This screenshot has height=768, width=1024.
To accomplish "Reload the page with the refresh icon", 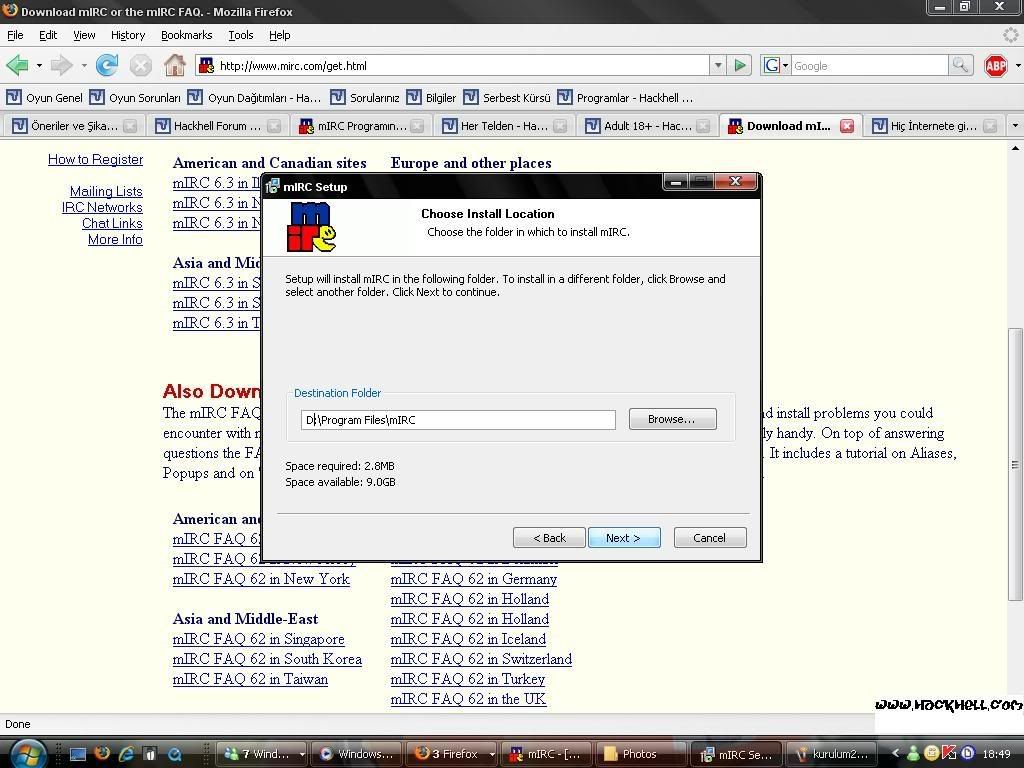I will (107, 65).
